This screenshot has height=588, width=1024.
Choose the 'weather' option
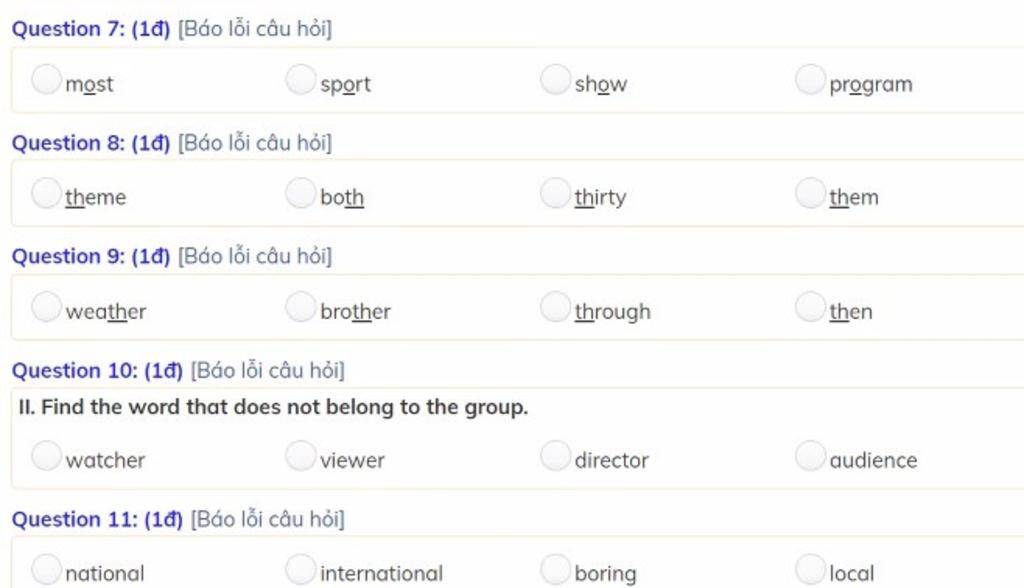(46, 307)
